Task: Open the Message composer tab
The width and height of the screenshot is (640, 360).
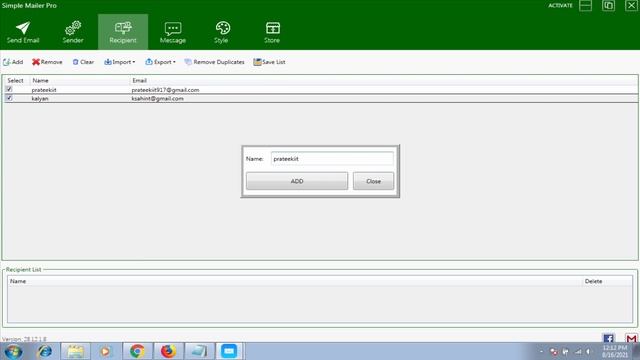Action: pos(173,32)
